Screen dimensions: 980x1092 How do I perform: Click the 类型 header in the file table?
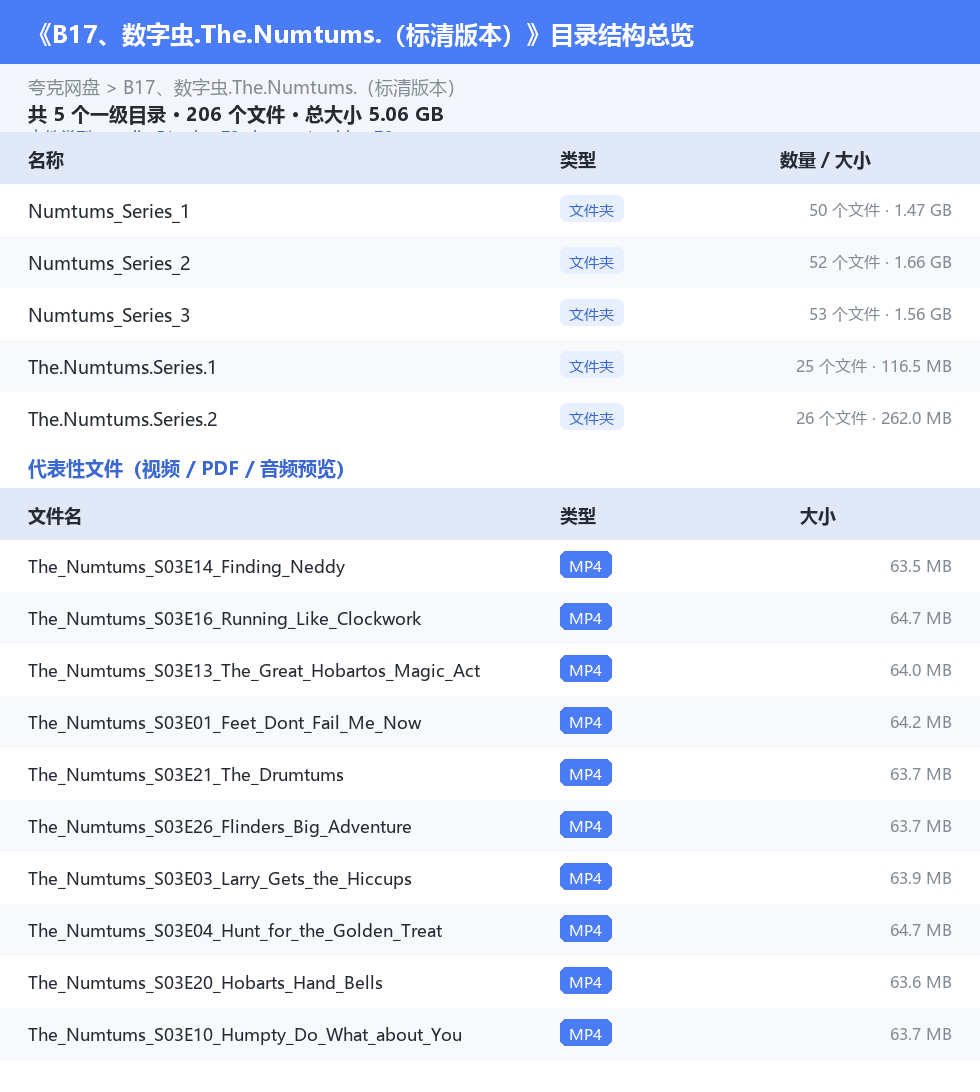[578, 516]
